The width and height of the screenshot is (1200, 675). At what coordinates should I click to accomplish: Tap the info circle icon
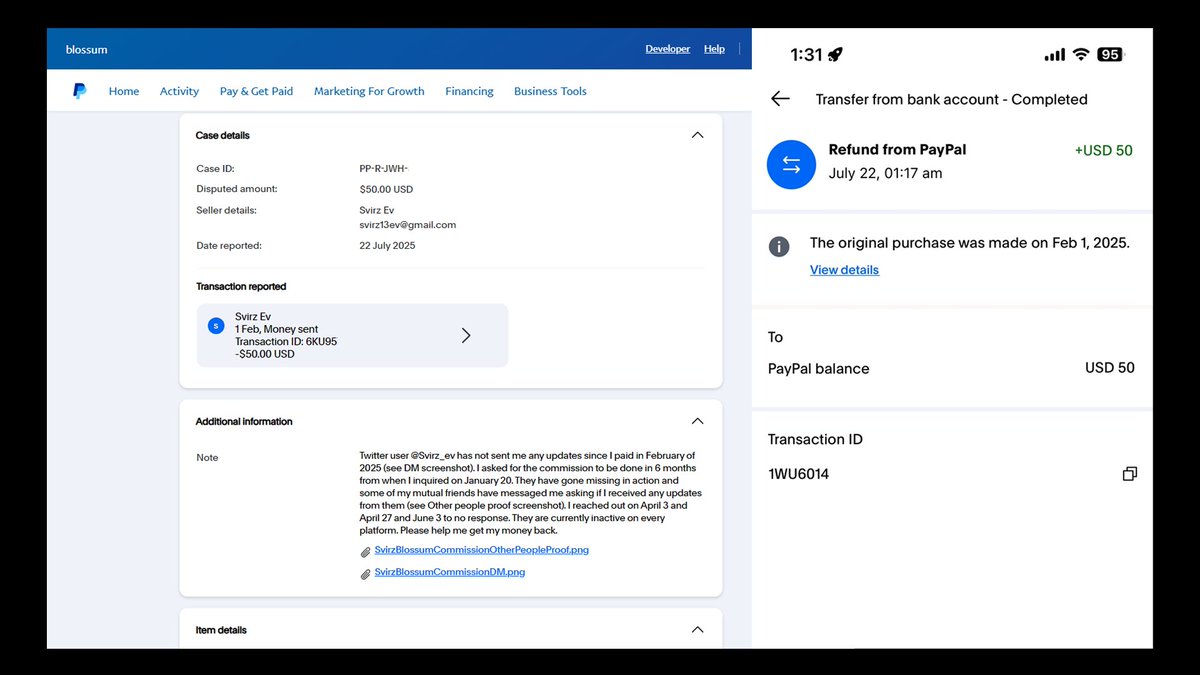pos(779,246)
